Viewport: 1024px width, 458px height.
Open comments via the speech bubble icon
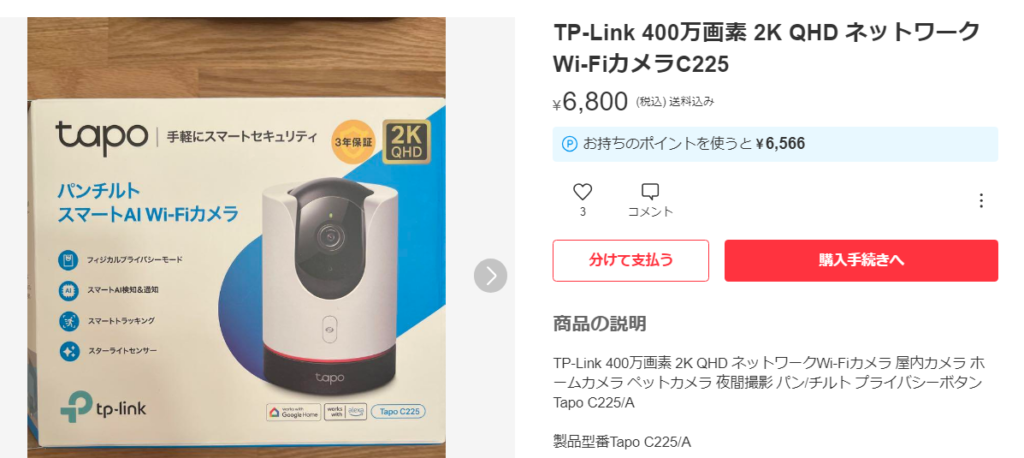650,192
